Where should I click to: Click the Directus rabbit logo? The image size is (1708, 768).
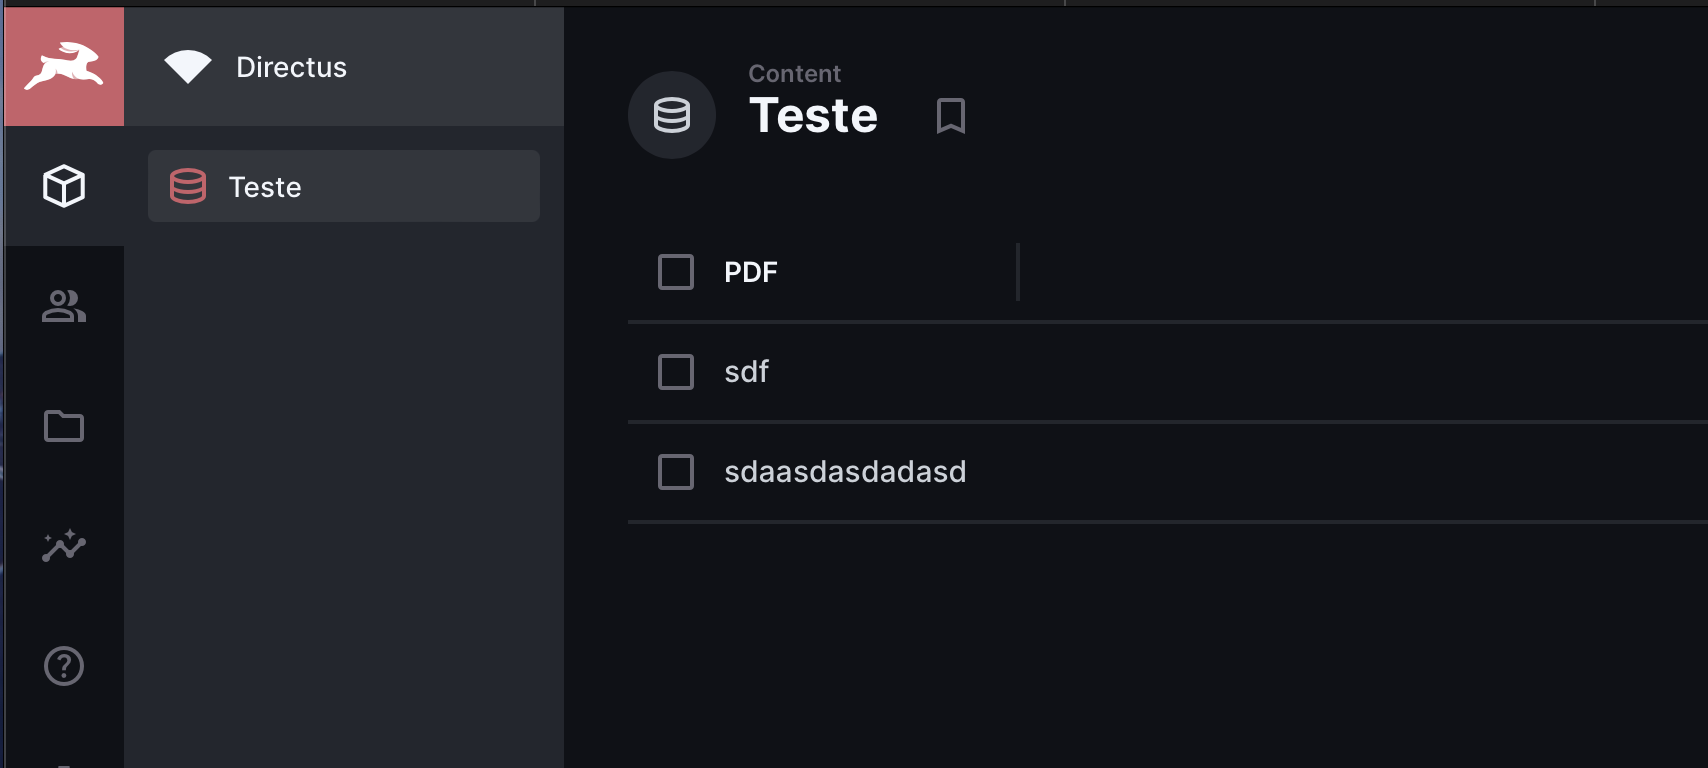[64, 67]
